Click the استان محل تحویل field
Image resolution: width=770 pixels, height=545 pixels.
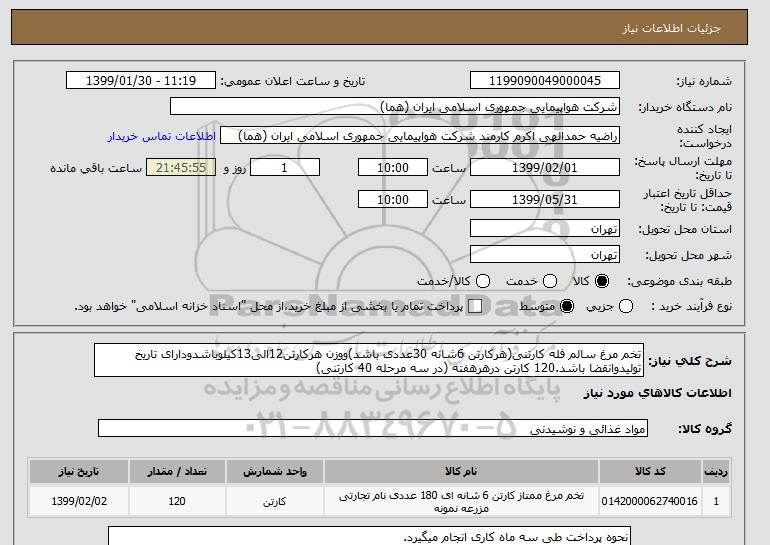pos(545,229)
